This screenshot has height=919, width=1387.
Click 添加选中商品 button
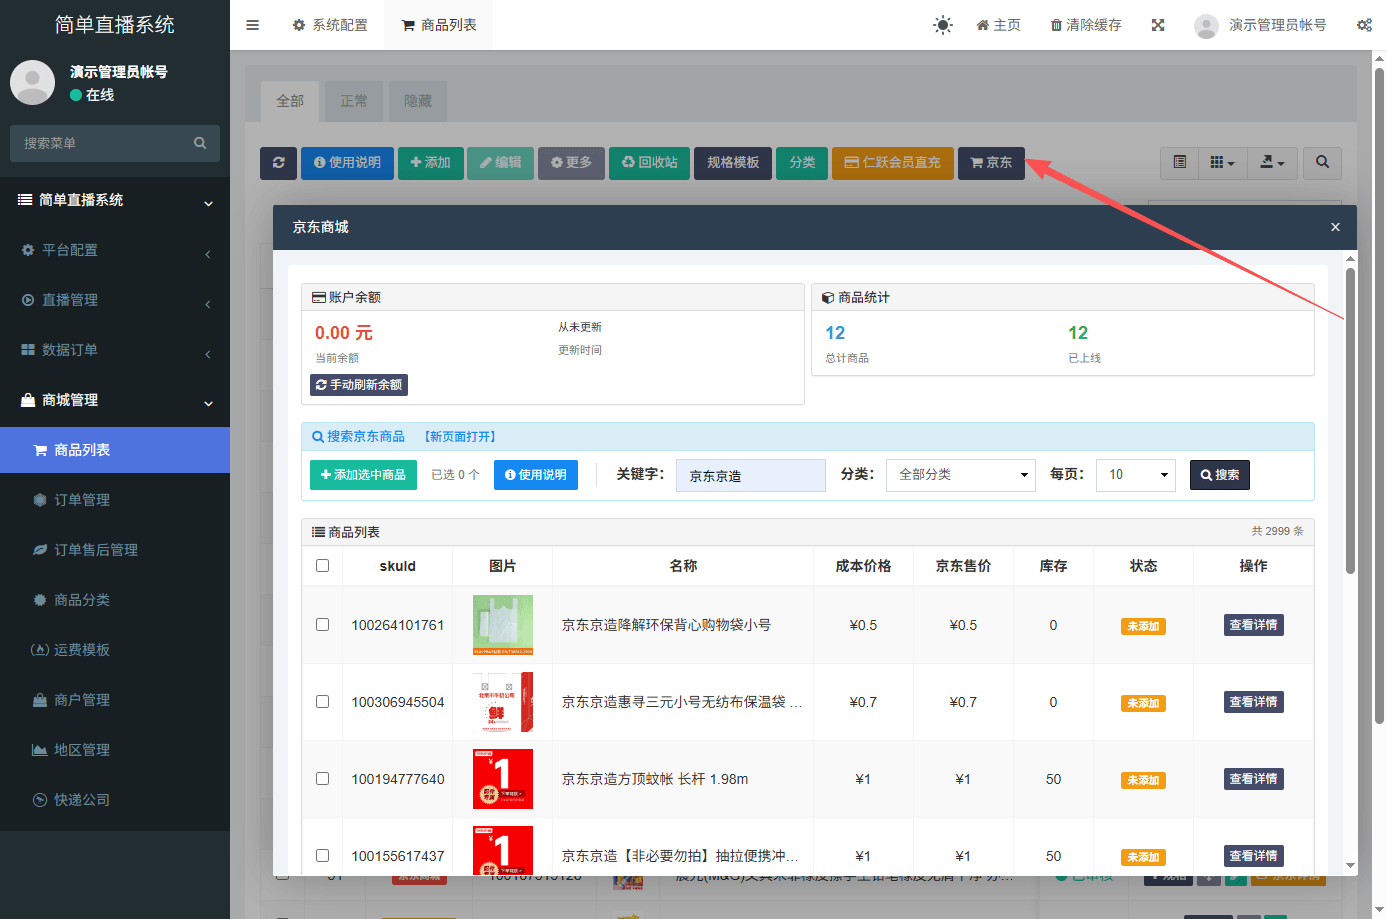(x=363, y=475)
